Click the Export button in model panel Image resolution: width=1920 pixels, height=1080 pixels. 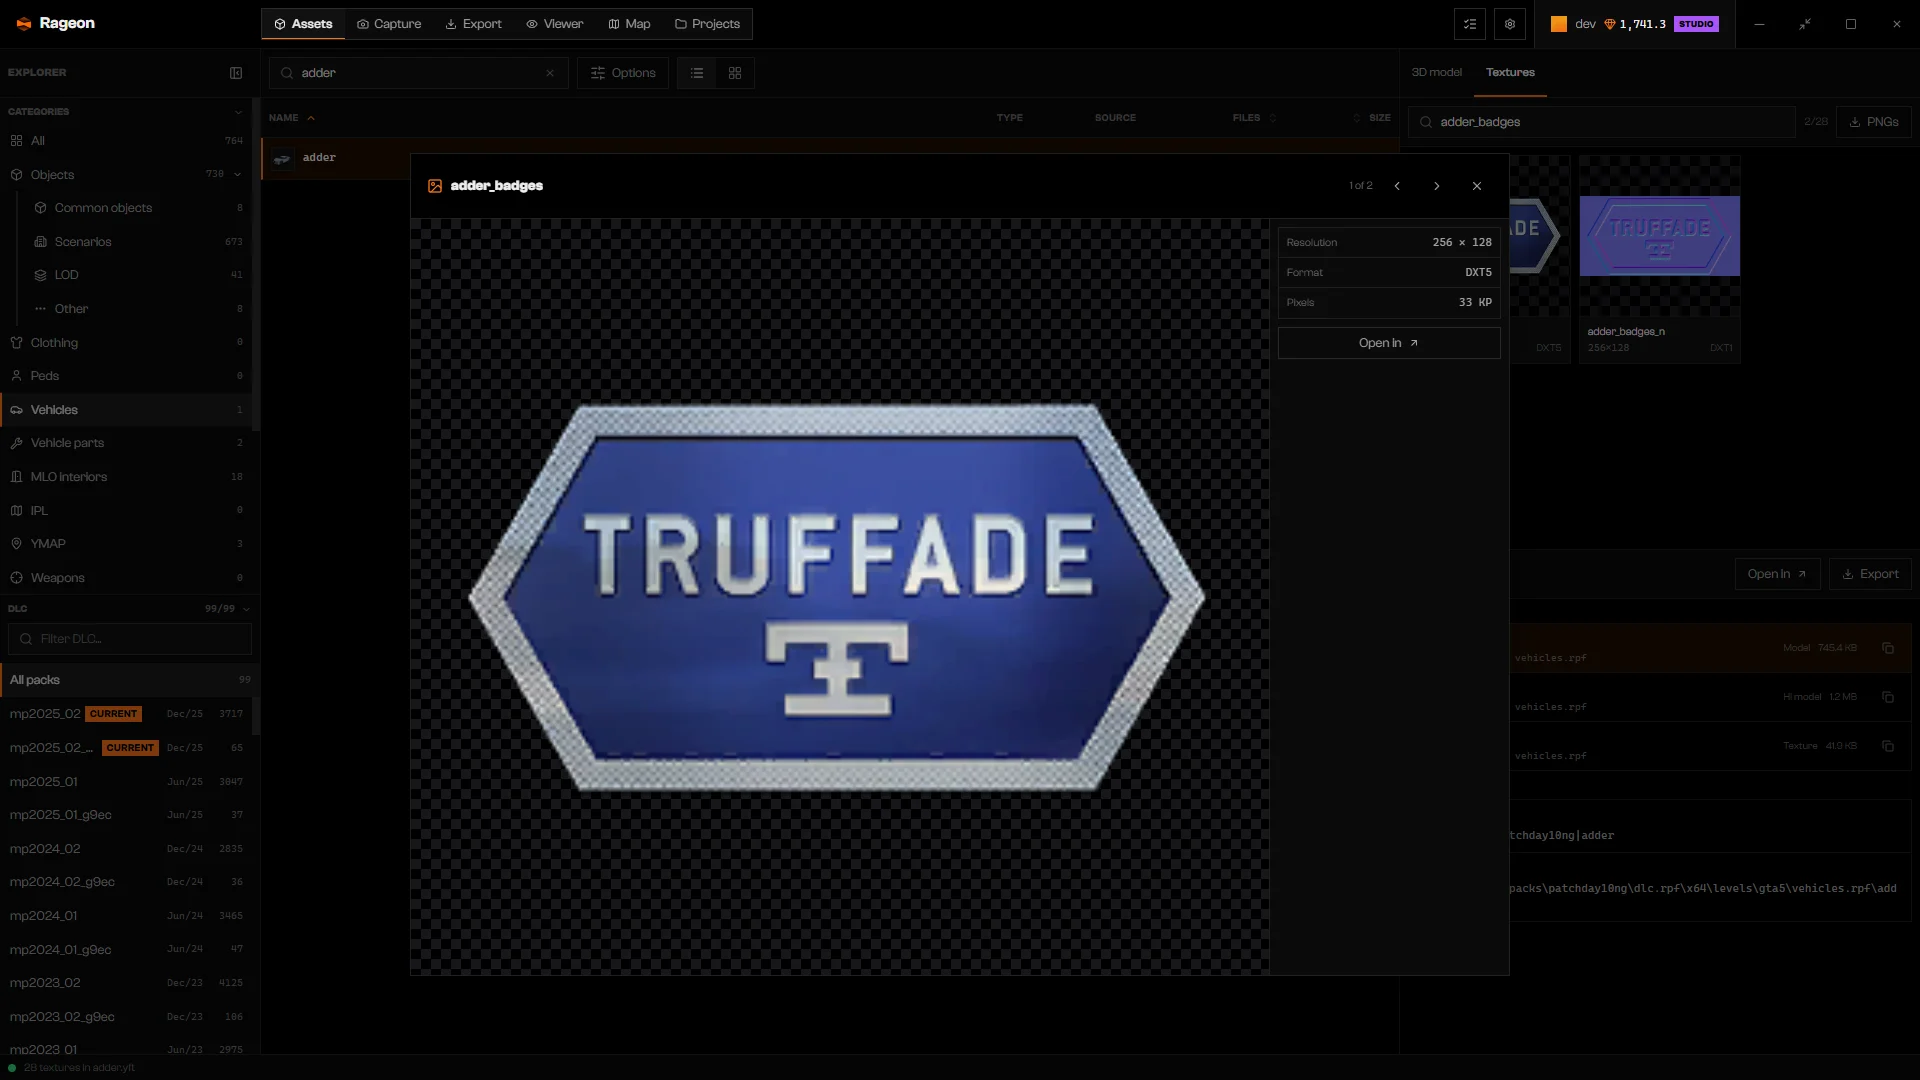[x=1870, y=574]
